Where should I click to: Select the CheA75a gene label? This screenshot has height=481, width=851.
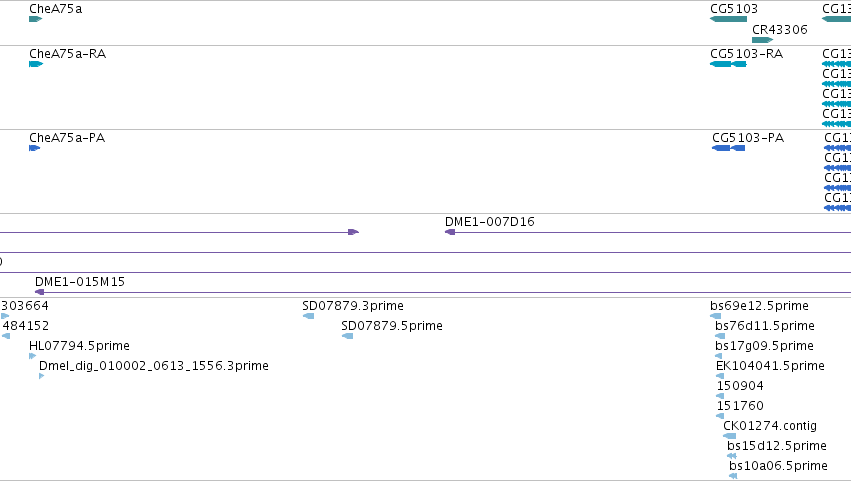click(x=55, y=9)
